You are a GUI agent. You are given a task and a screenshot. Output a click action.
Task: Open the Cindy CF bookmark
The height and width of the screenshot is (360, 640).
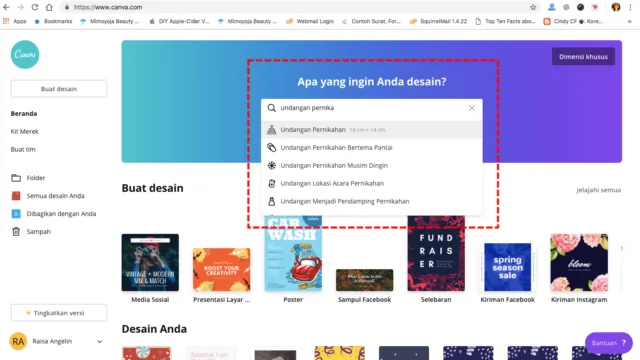[x=573, y=21]
